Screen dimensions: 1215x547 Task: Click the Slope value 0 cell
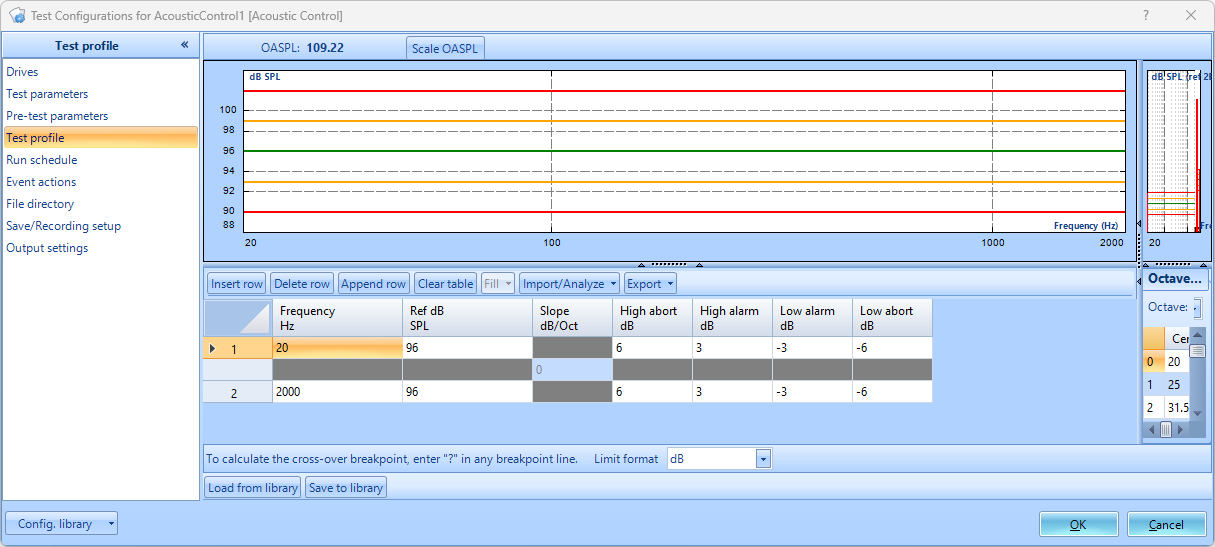(572, 370)
